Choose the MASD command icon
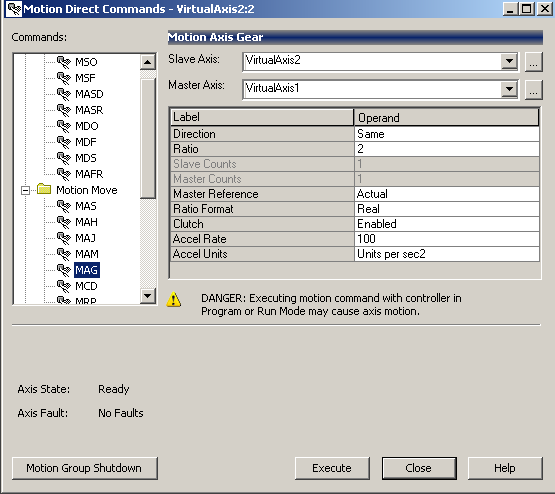This screenshot has width=555, height=494. click(64, 94)
